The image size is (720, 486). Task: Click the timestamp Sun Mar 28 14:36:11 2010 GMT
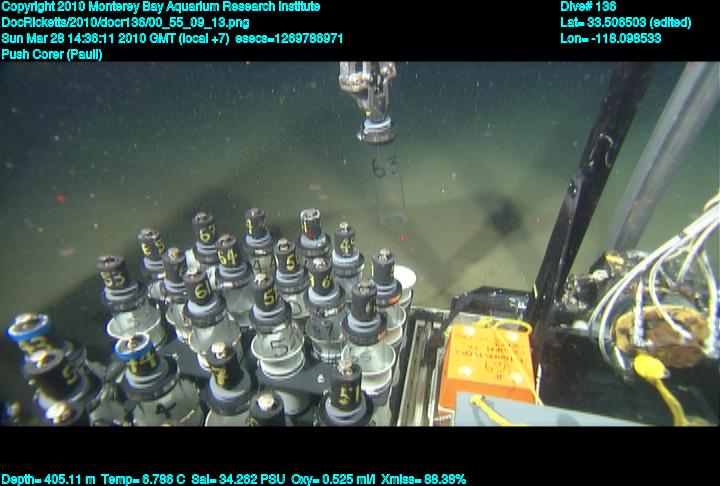click(x=88, y=38)
